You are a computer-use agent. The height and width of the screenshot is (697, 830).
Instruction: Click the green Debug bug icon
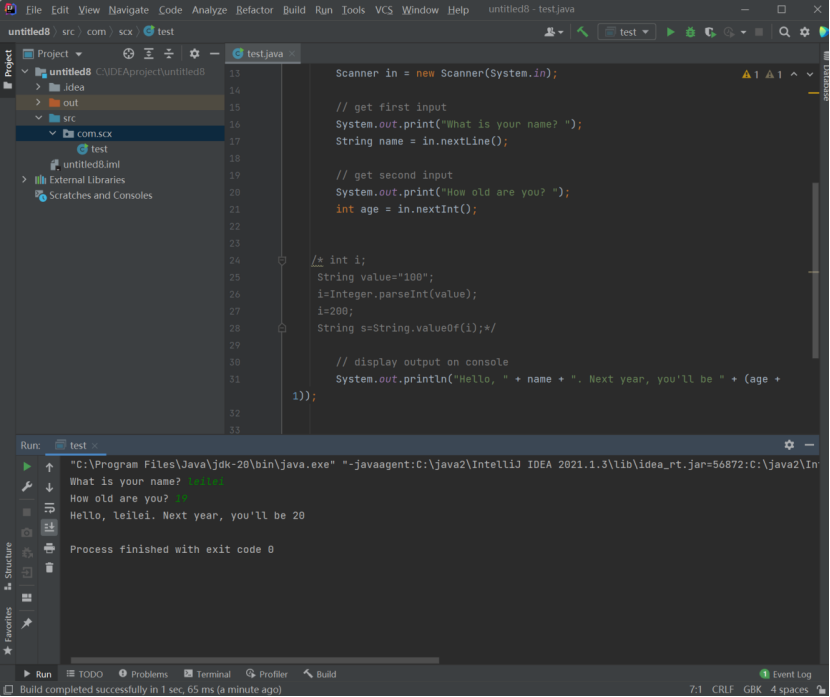click(x=690, y=32)
